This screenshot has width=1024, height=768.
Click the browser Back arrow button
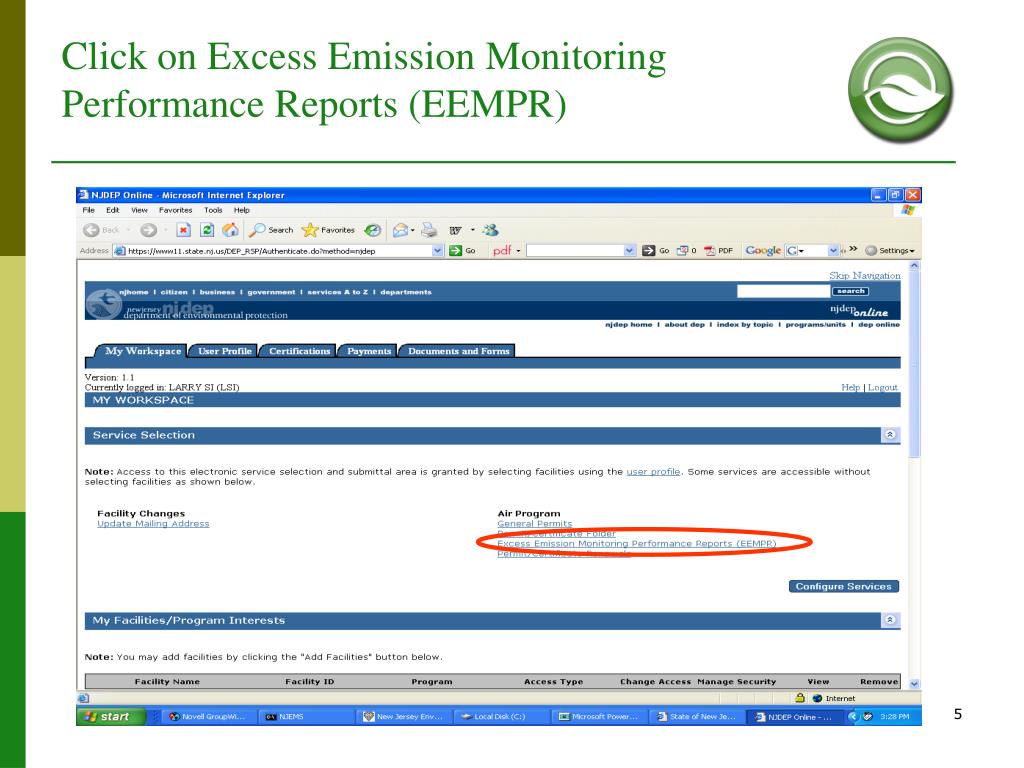tap(91, 230)
